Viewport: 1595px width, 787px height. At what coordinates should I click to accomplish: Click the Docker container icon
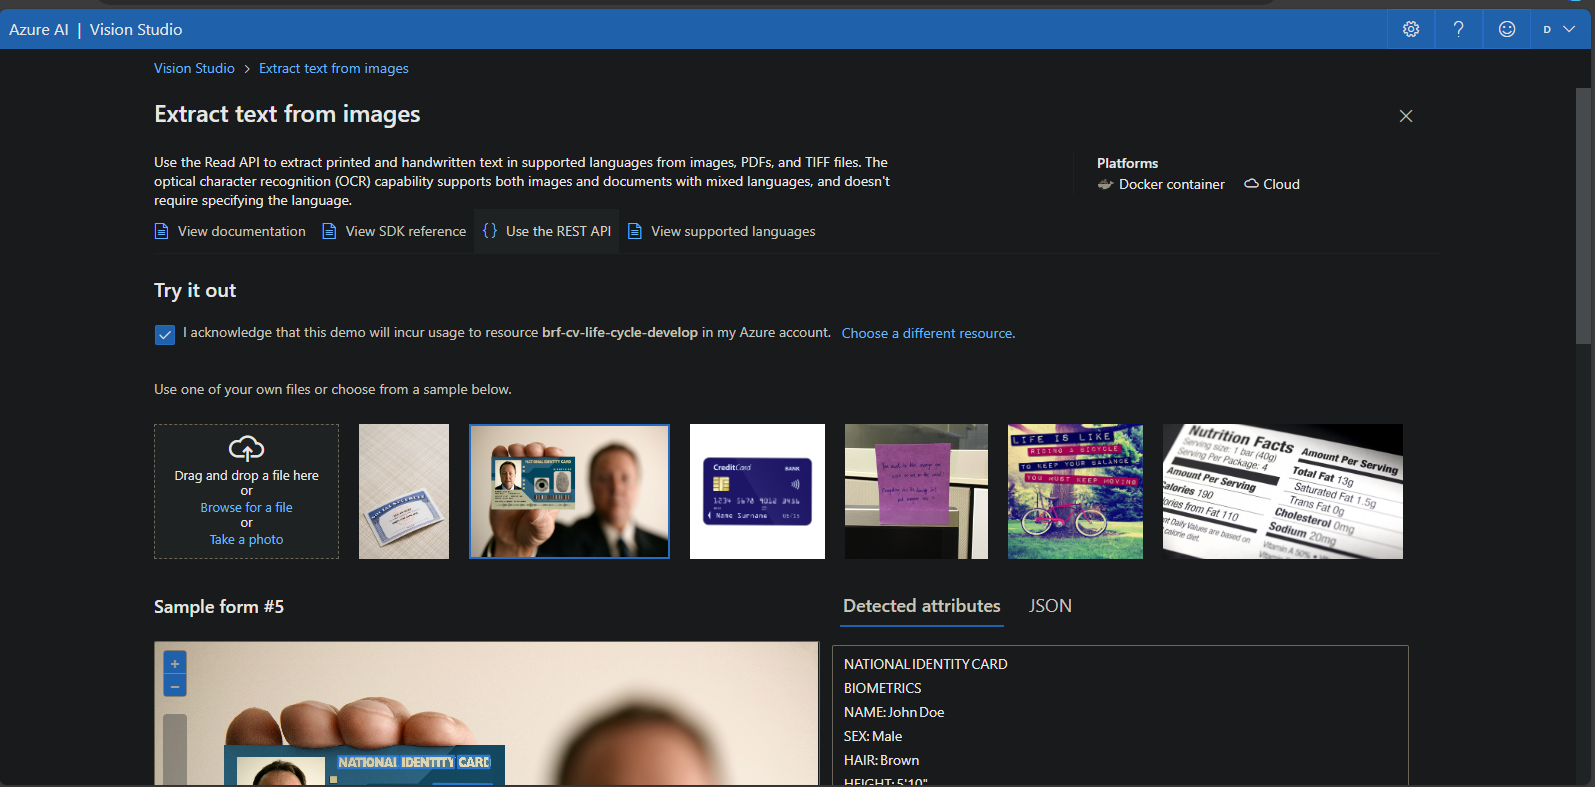point(1105,184)
